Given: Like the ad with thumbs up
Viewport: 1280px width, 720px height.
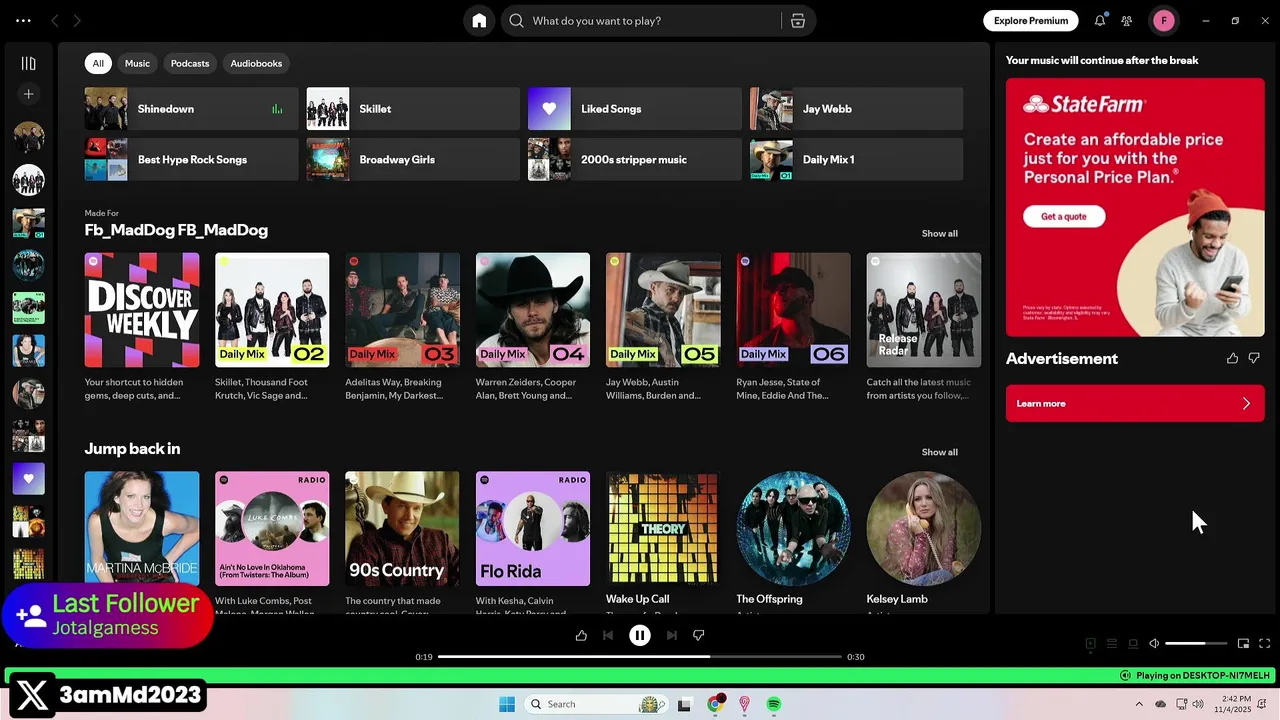Looking at the screenshot, I should [x=1232, y=358].
